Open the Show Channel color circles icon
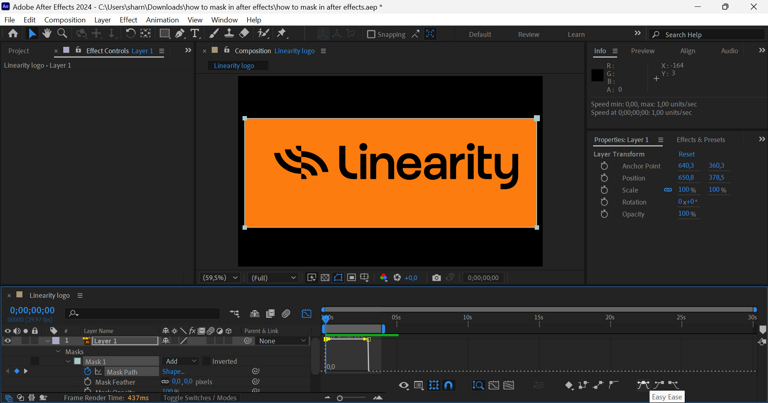Viewport: 768px width, 403px height. point(384,278)
